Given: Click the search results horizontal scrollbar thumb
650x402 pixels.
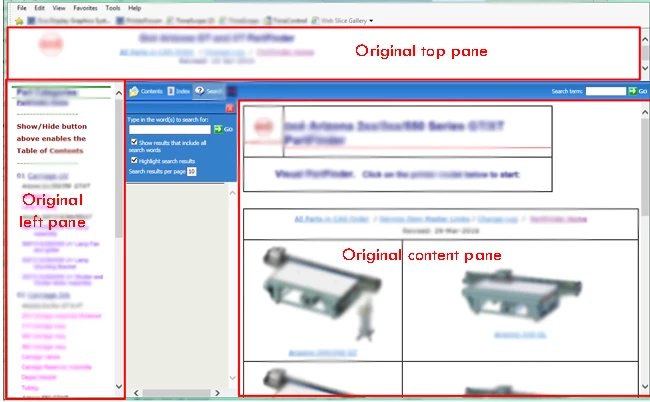Looking at the screenshot, I should 177,393.
